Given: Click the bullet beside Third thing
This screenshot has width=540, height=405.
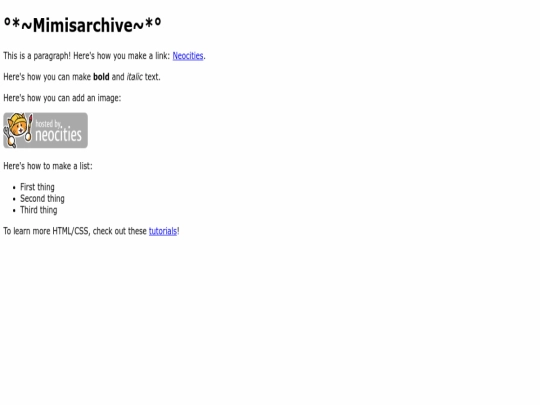Looking at the screenshot, I should click(x=14, y=211).
